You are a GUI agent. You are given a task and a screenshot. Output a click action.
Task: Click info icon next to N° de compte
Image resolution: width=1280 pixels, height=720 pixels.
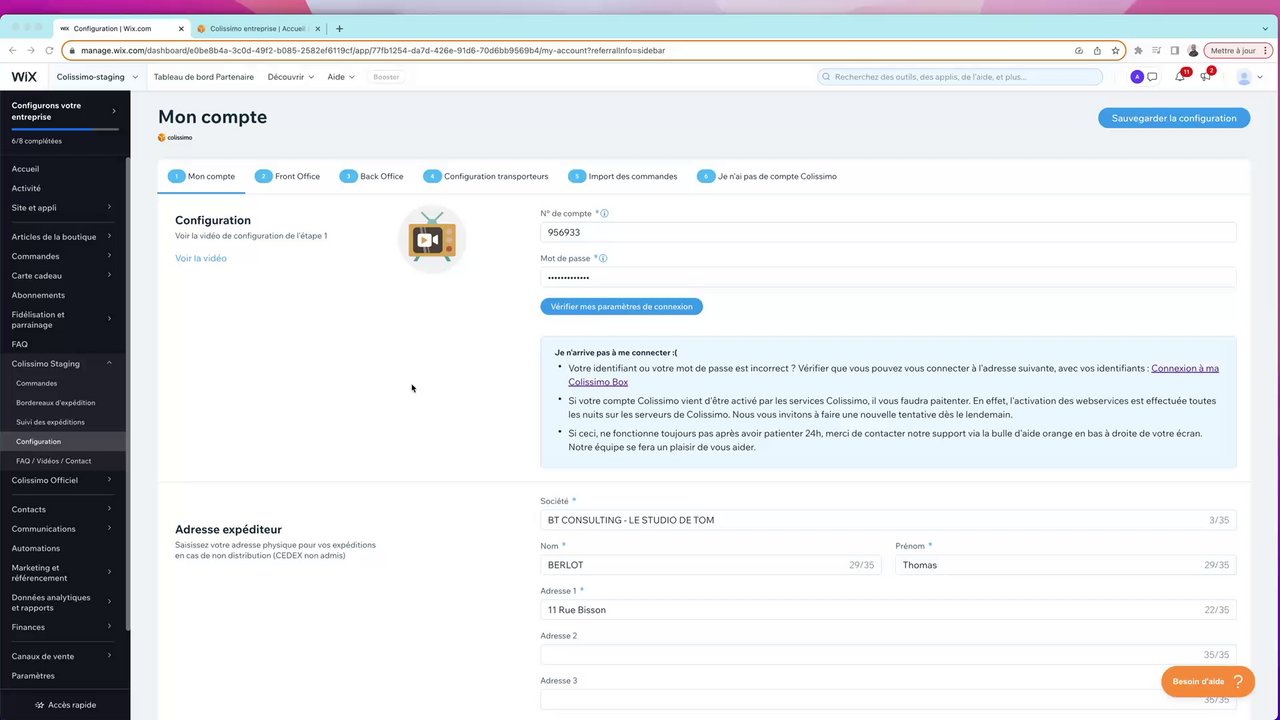point(604,213)
